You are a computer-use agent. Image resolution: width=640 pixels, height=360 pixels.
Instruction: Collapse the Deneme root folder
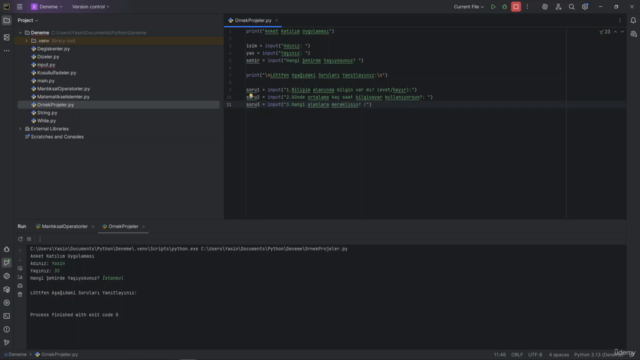[20, 33]
